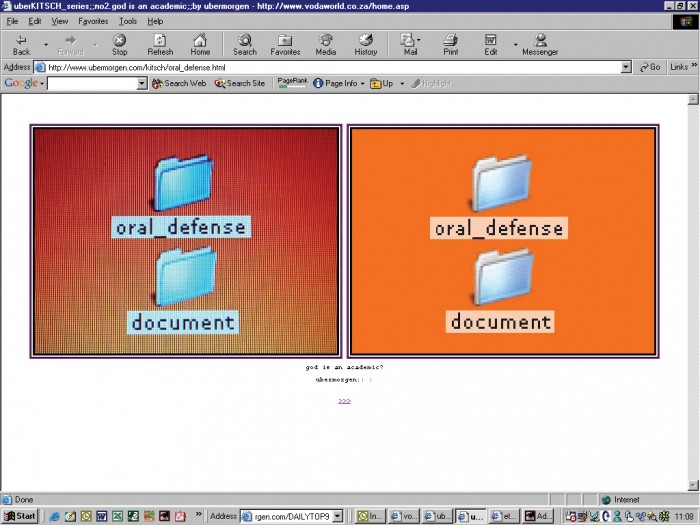This screenshot has width=700, height=525.
Task: Open the View menu
Action: [x=59, y=21]
